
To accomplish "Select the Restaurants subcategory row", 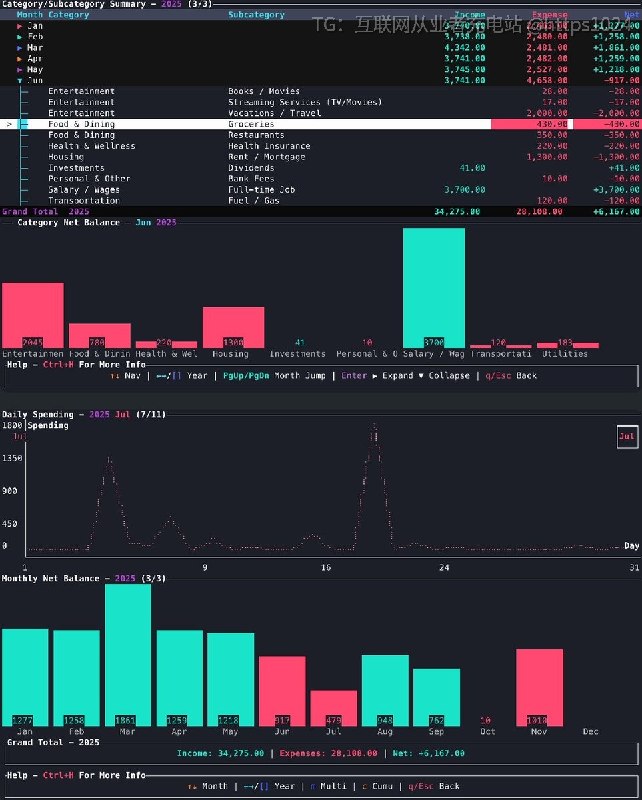I will (x=321, y=135).
